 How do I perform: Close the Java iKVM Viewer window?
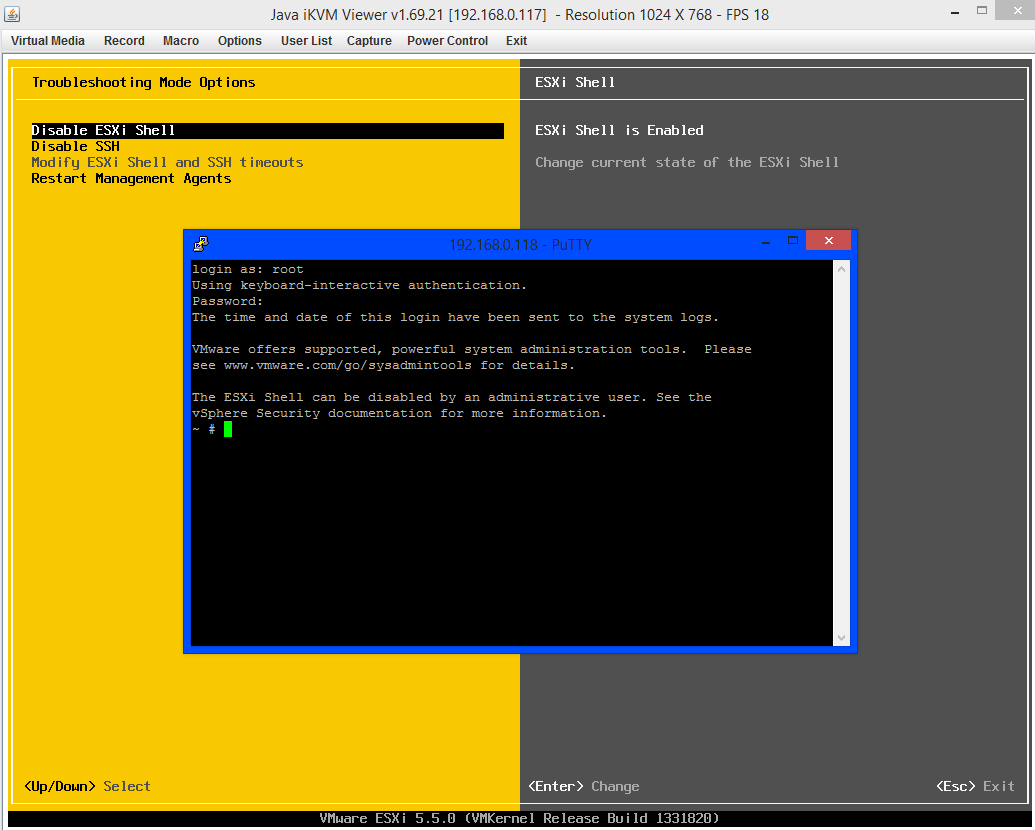coord(1017,10)
